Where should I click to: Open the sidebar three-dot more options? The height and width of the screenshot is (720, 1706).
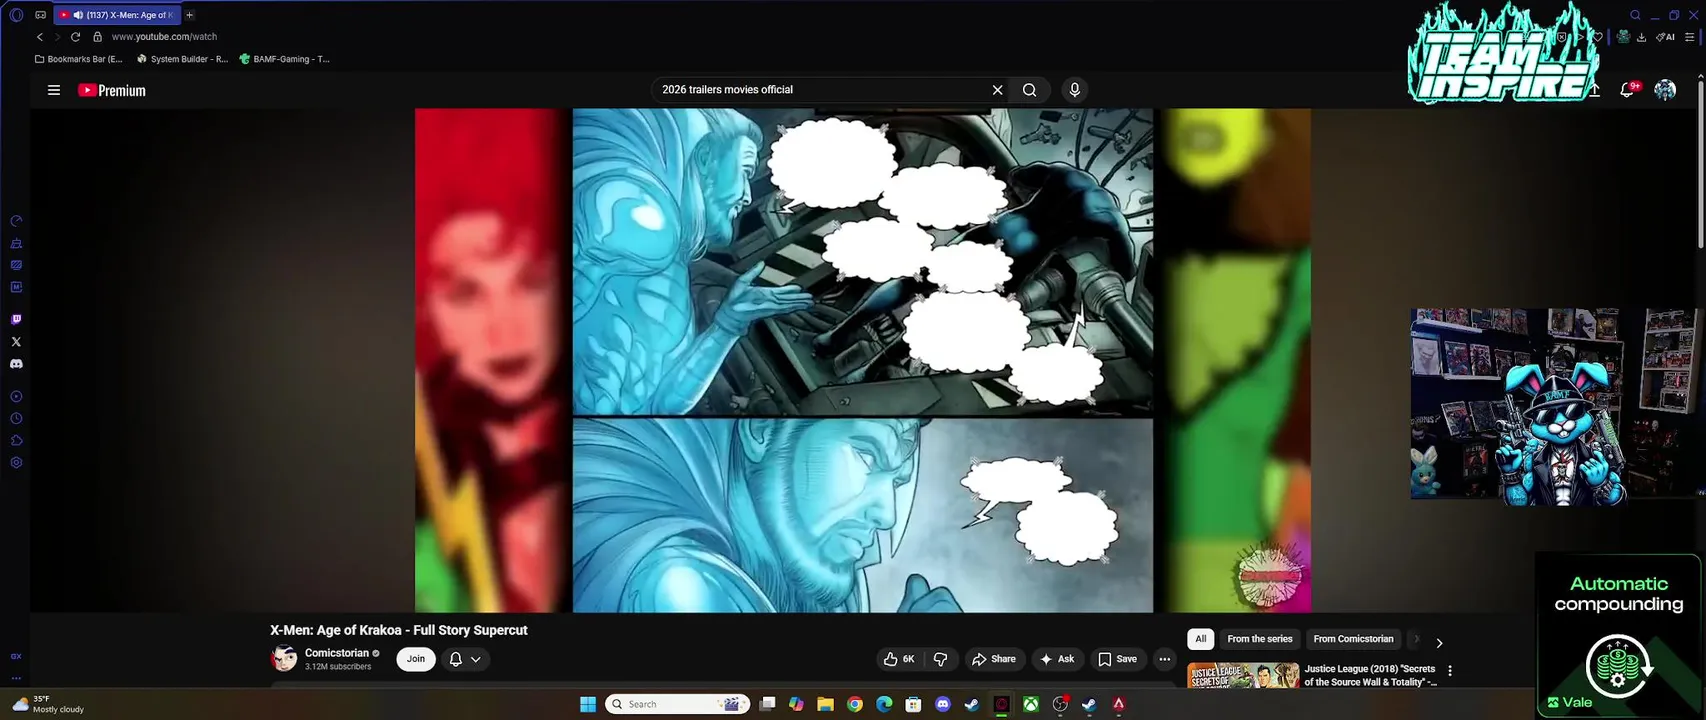[16, 677]
